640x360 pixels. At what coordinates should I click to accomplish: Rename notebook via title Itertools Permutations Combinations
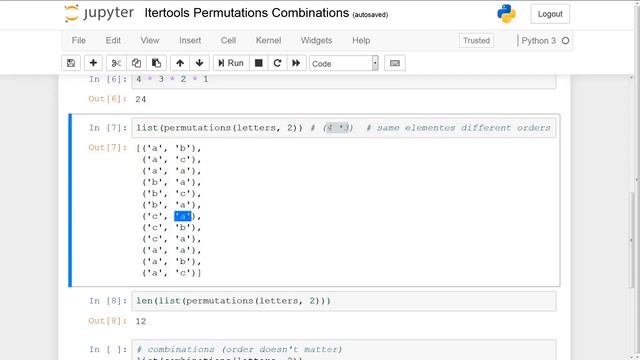tap(247, 13)
